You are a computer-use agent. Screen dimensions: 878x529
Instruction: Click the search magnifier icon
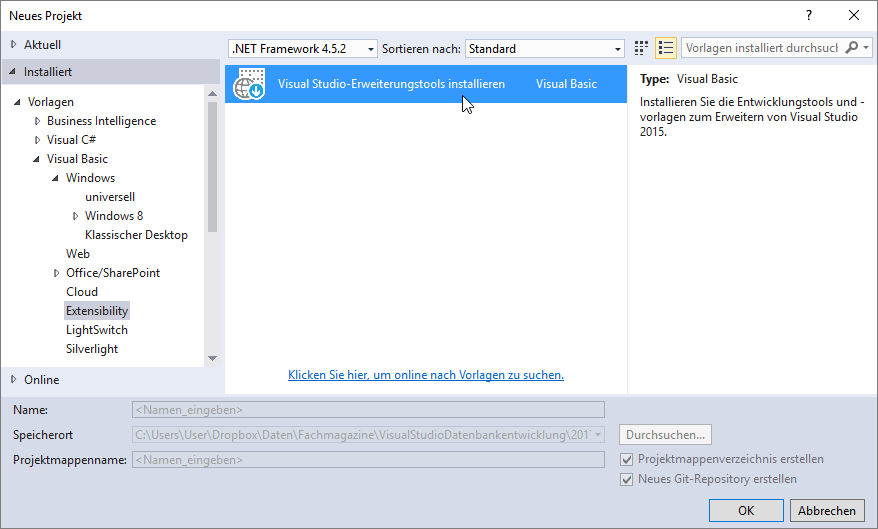tap(852, 48)
